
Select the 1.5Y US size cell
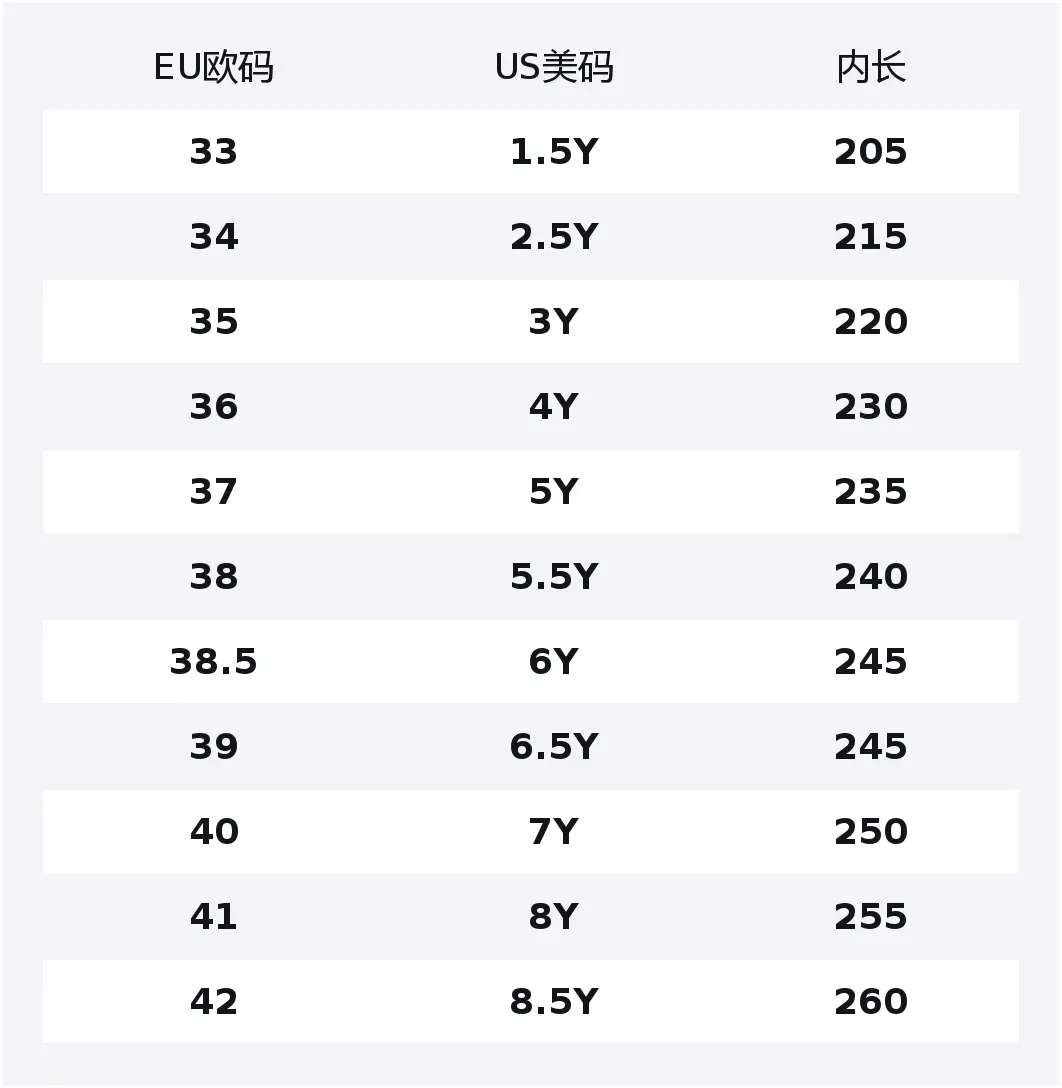553,152
